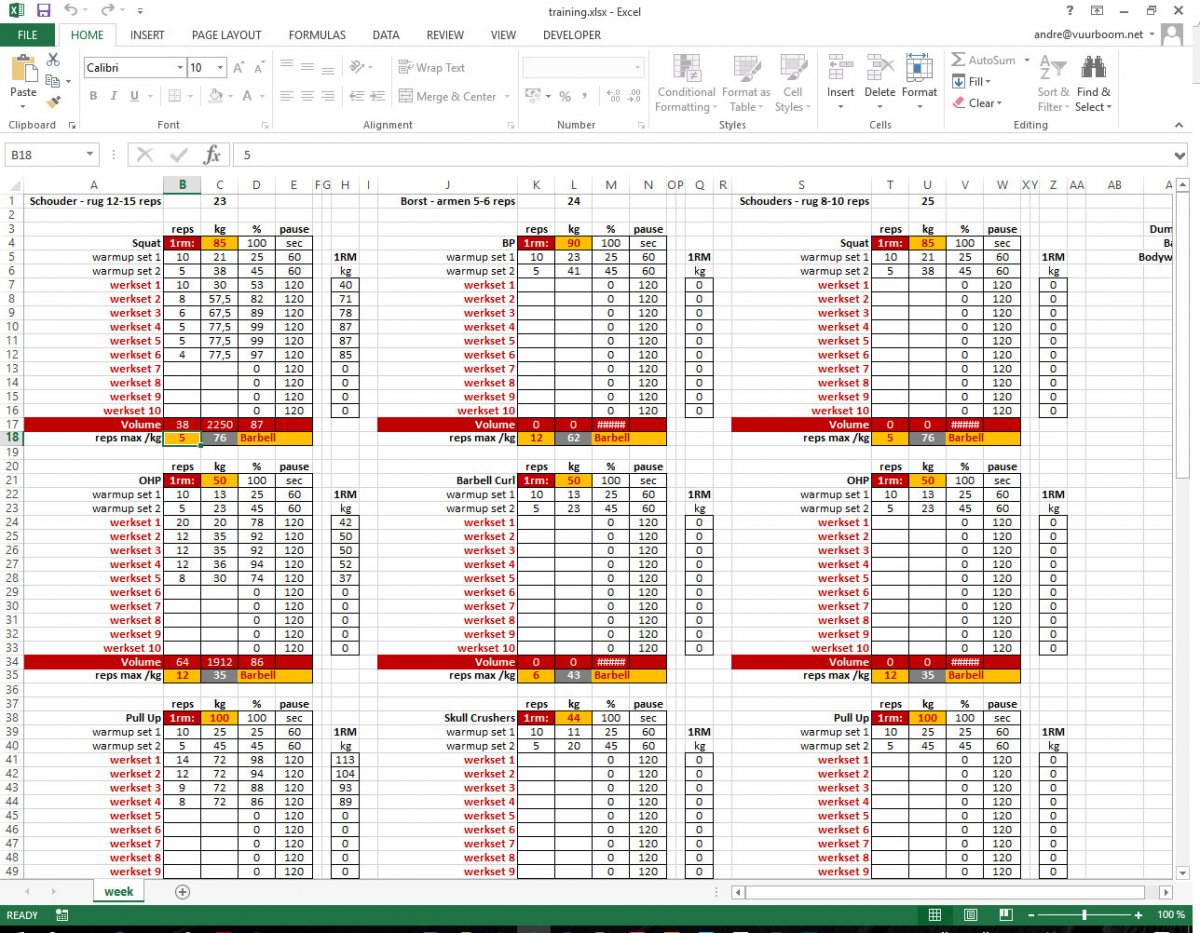The image size is (1200, 933).
Task: Open the font name Calibri dropdown
Action: coord(180,68)
